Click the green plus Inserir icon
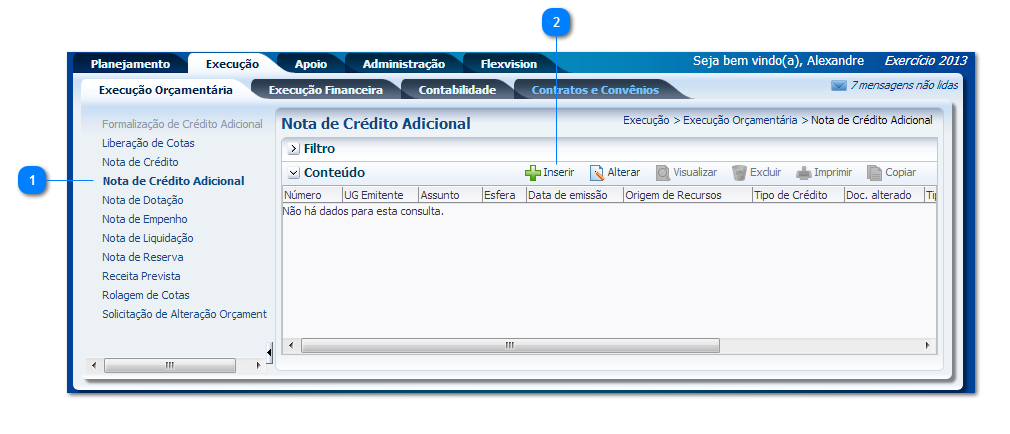1010x434 pixels. (x=533, y=173)
